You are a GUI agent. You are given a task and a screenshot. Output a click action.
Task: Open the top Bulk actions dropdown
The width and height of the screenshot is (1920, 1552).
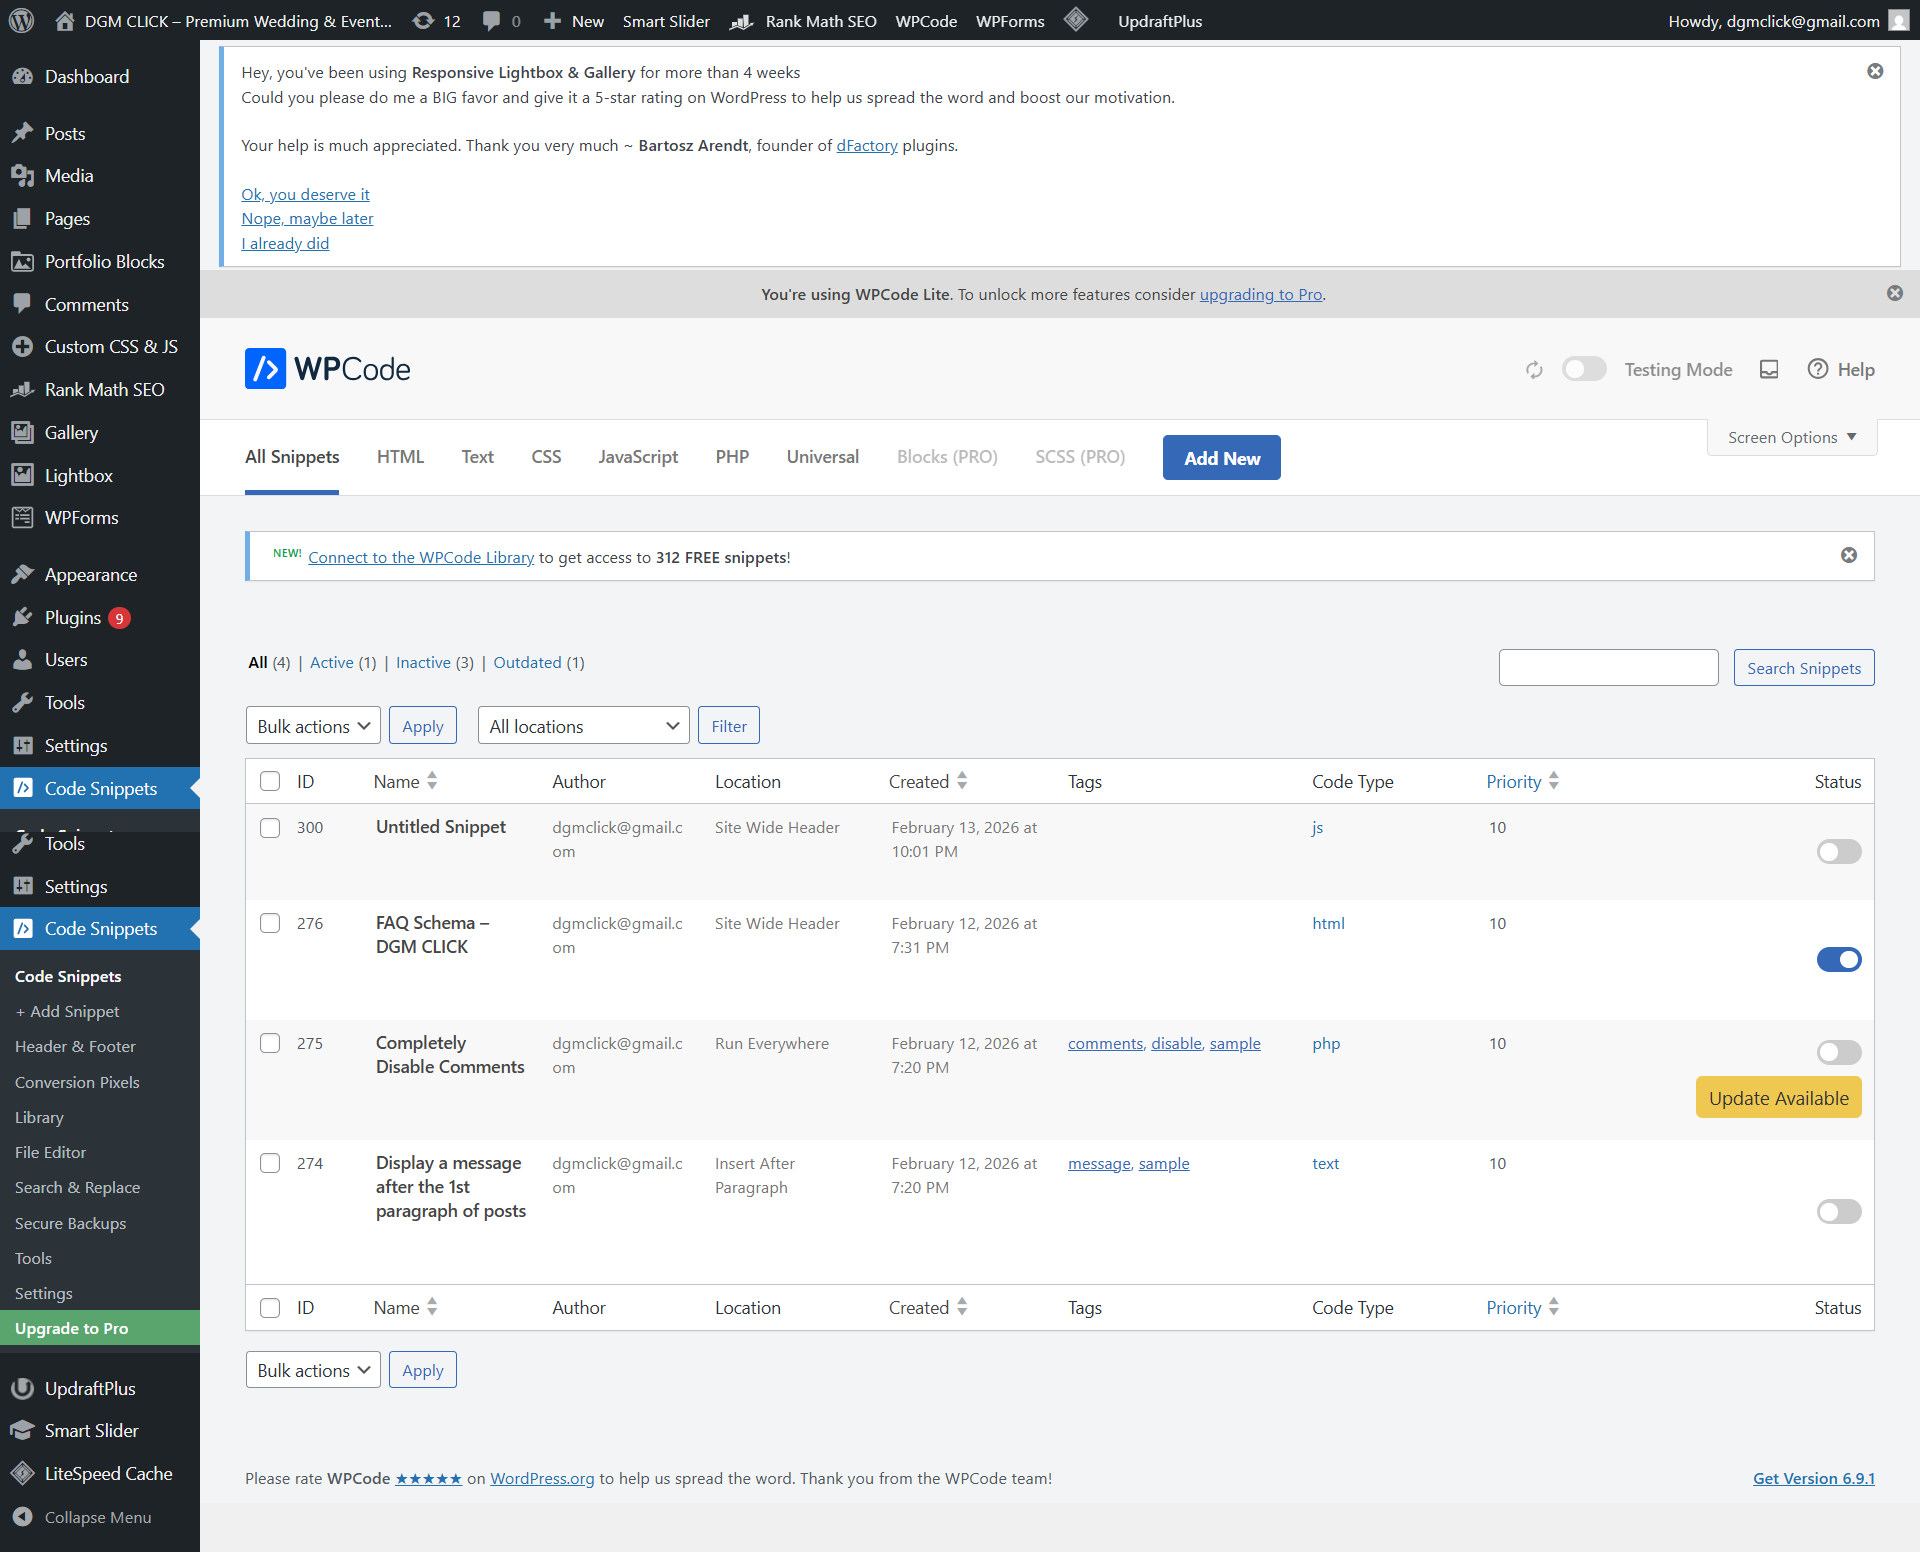coord(313,726)
